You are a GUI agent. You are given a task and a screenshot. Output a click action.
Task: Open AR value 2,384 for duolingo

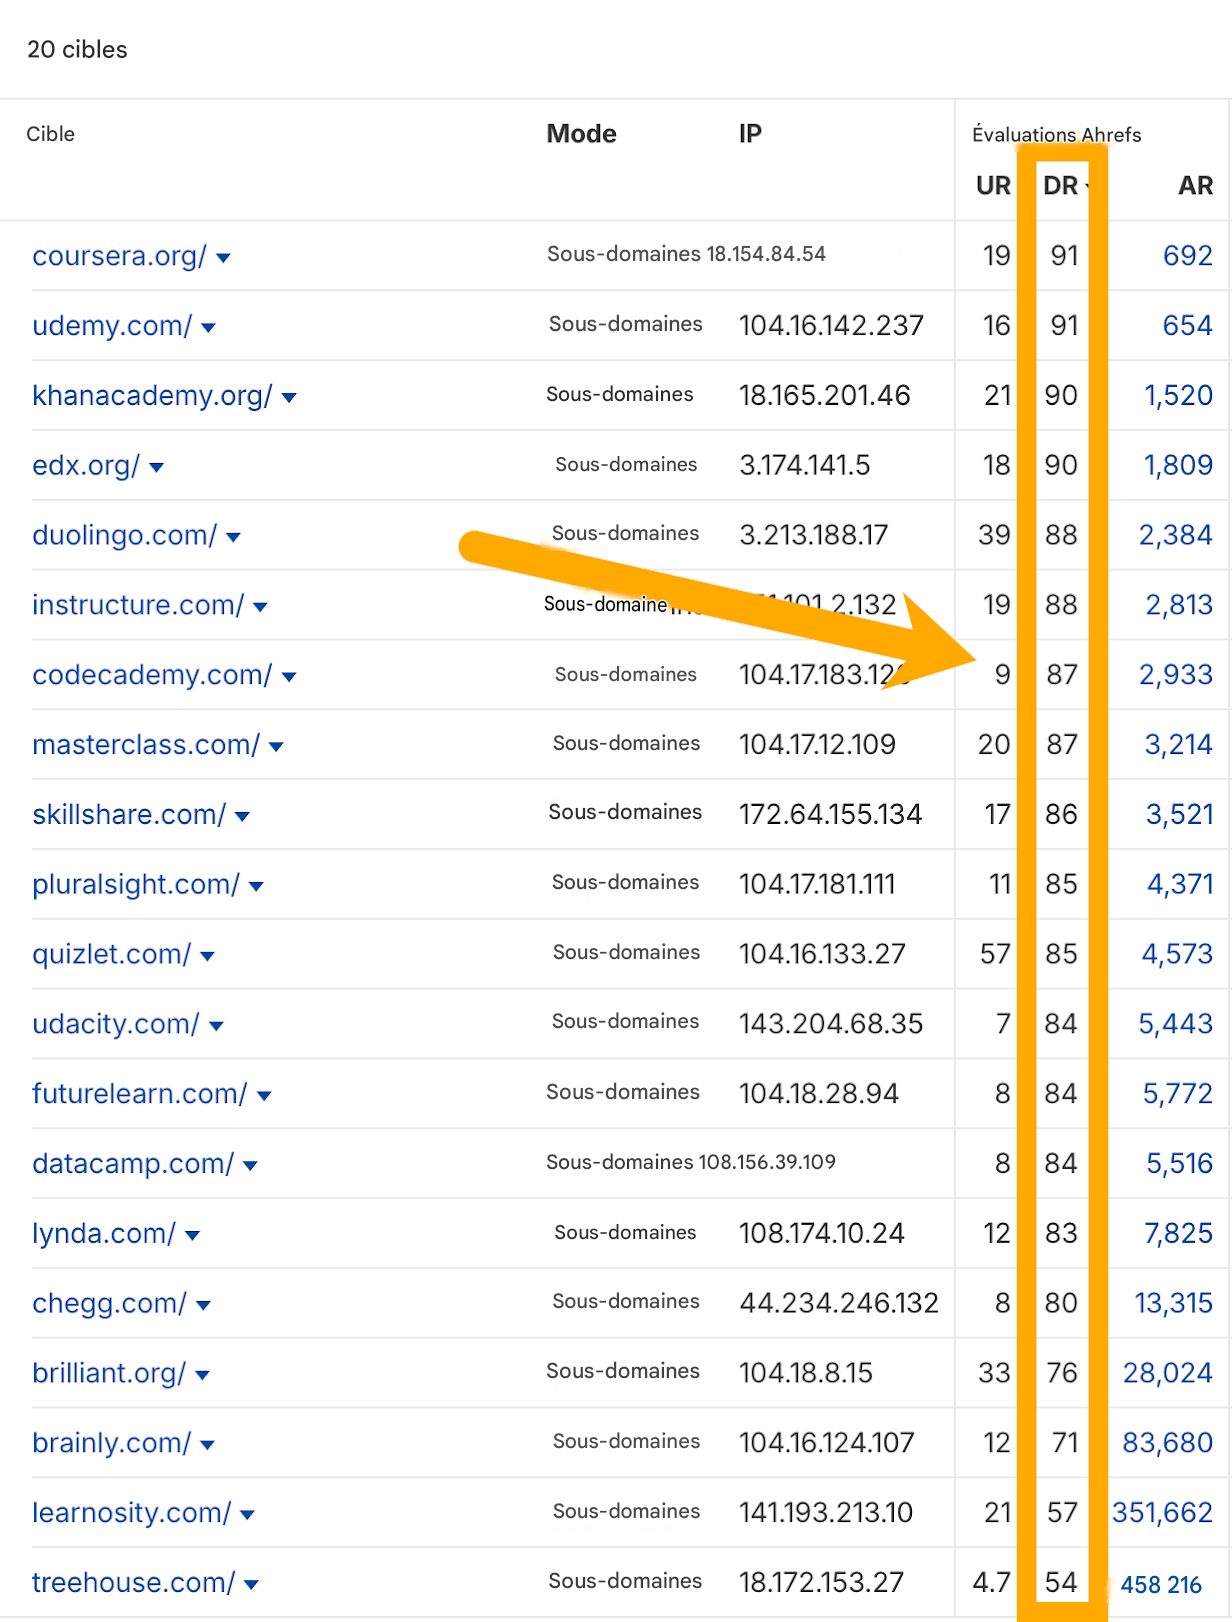[x=1176, y=535]
